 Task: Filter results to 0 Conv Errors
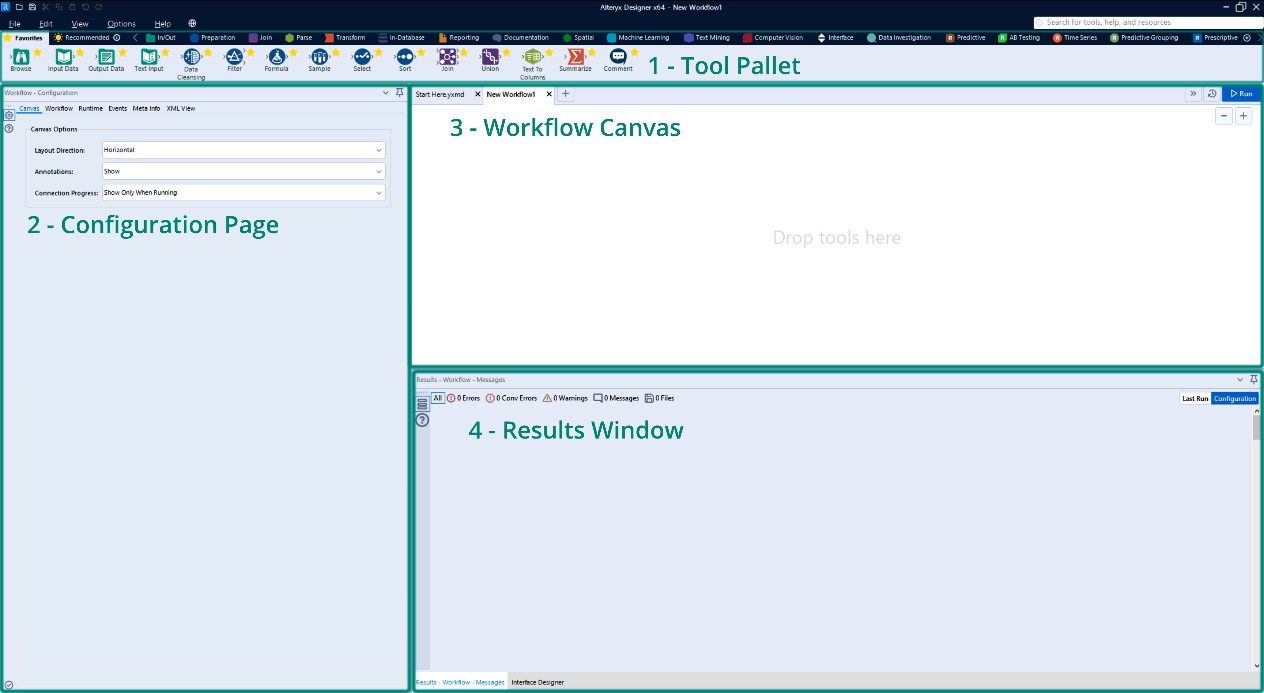coord(511,398)
